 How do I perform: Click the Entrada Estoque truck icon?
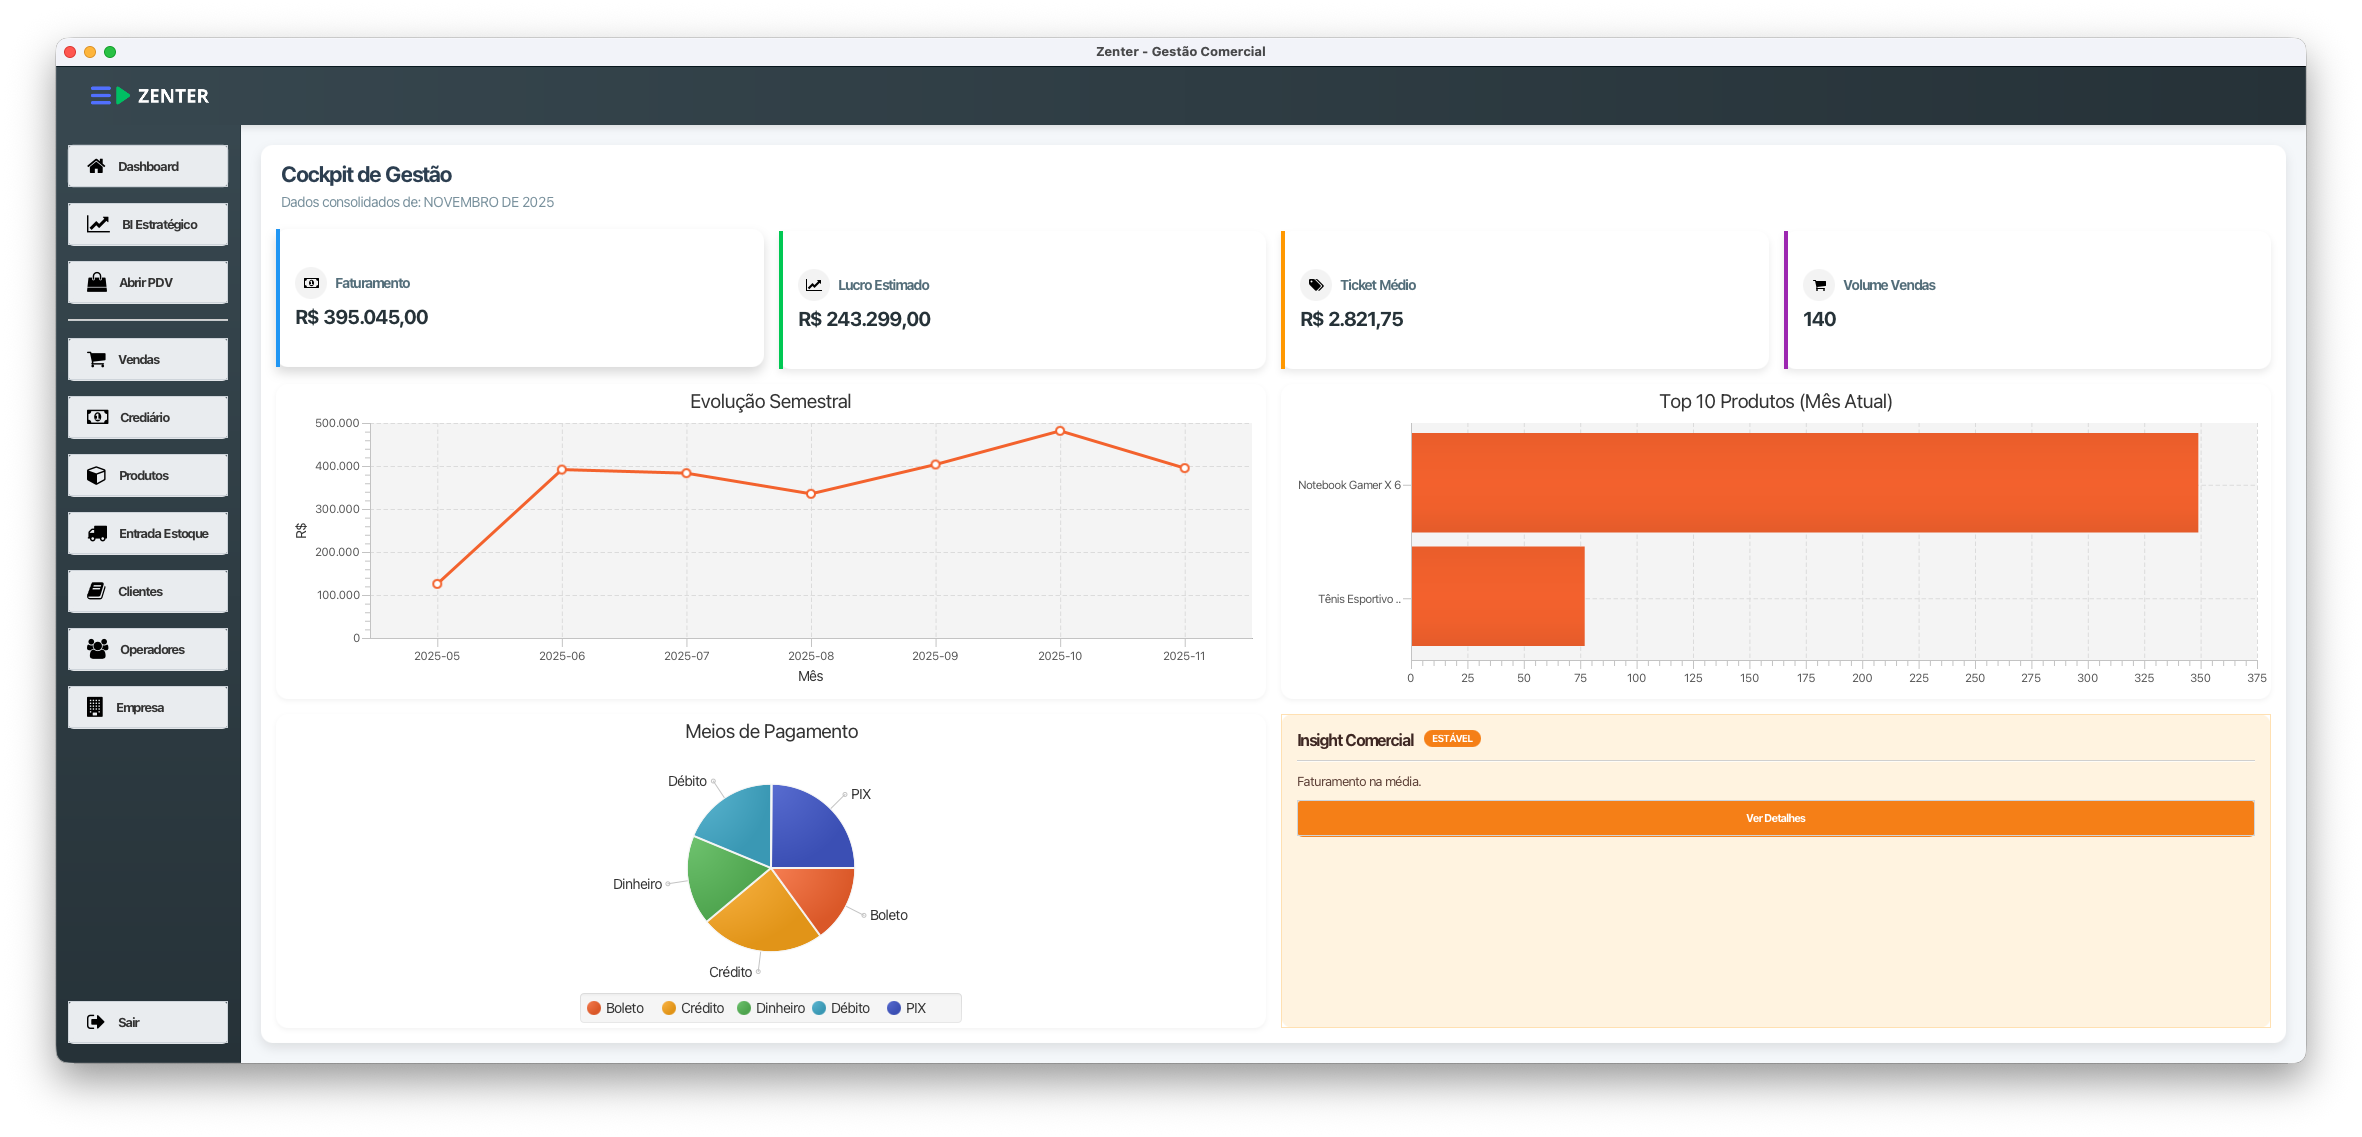[97, 533]
